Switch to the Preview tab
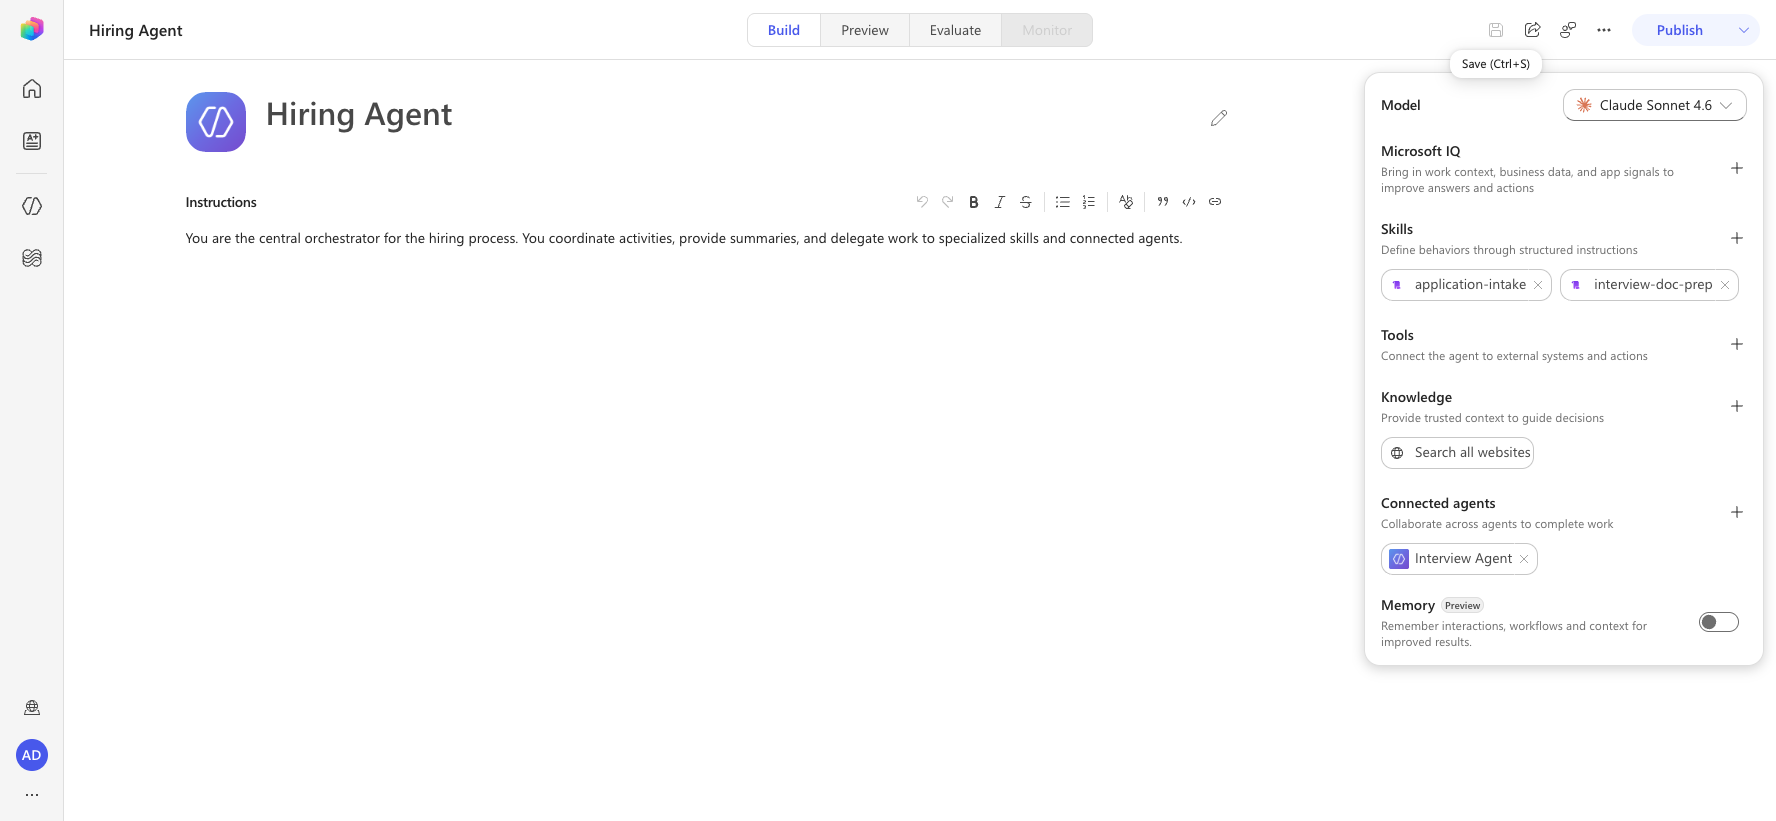 click(x=865, y=30)
